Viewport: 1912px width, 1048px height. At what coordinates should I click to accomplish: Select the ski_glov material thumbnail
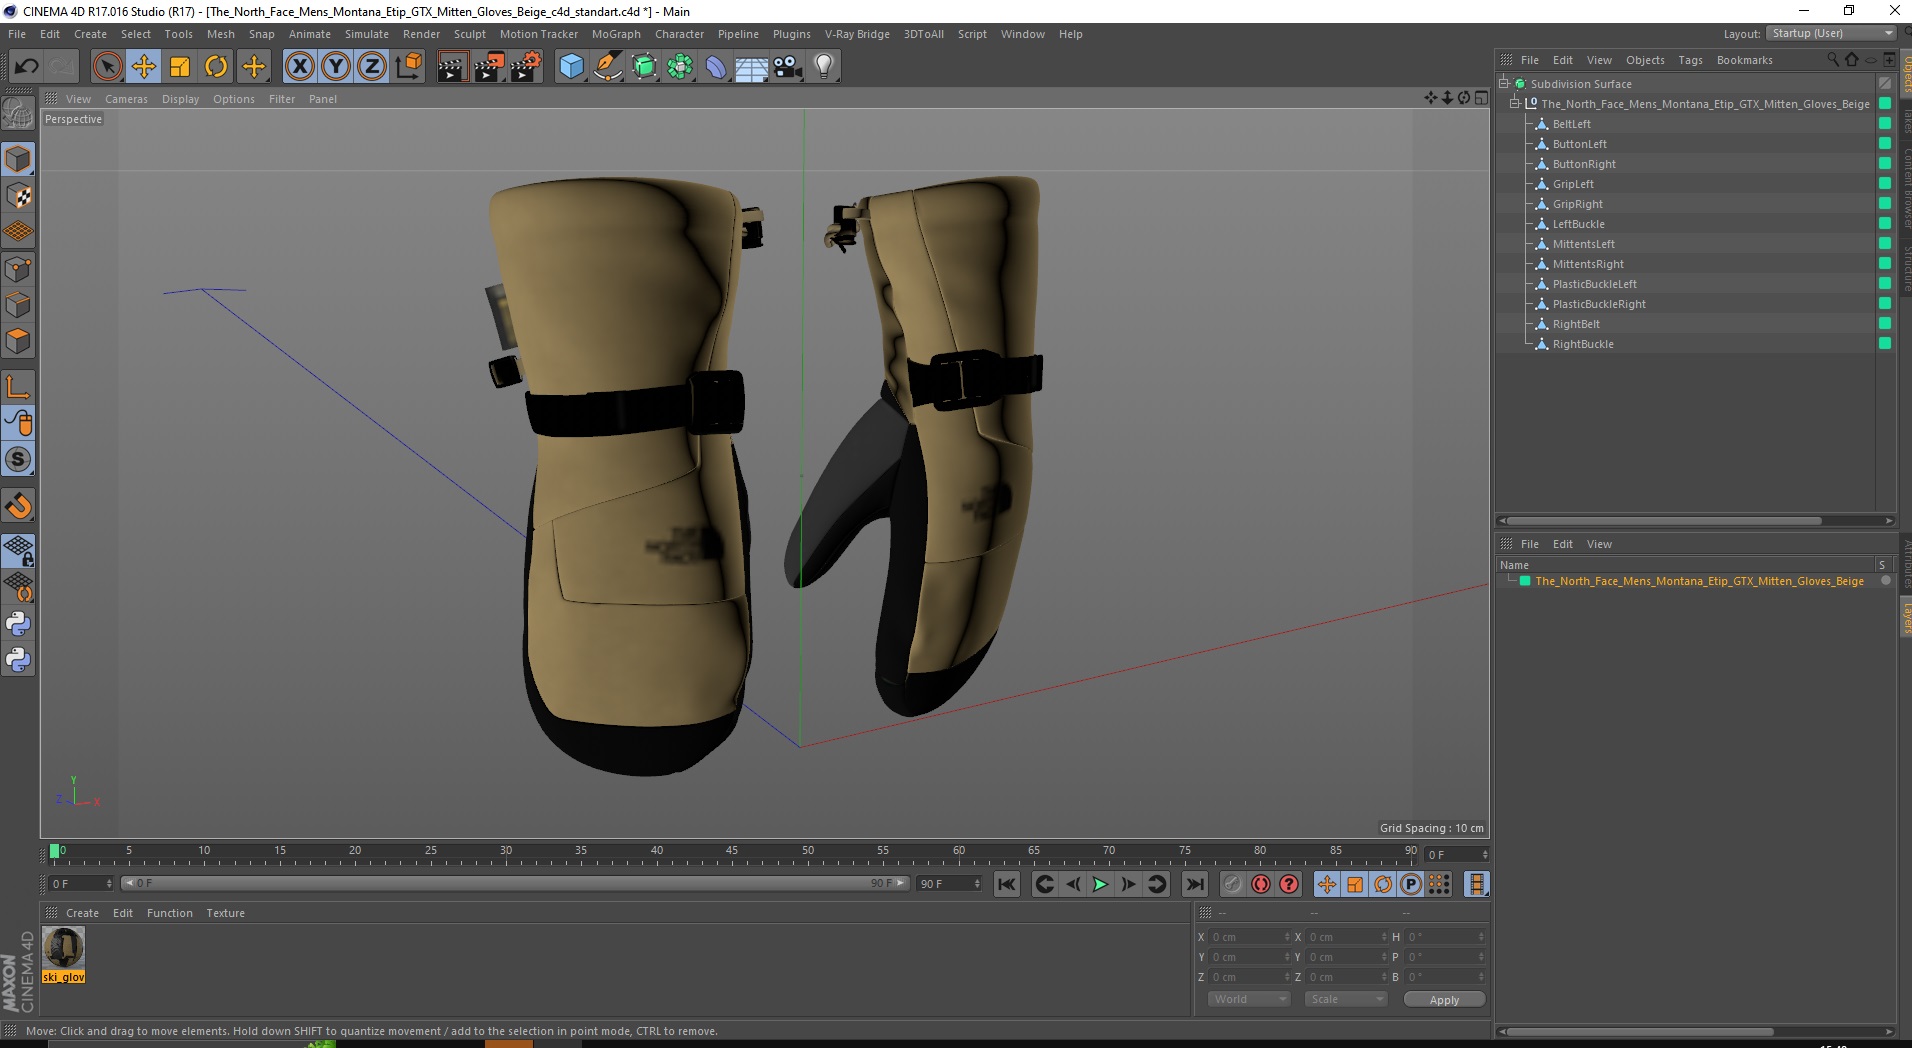63,948
